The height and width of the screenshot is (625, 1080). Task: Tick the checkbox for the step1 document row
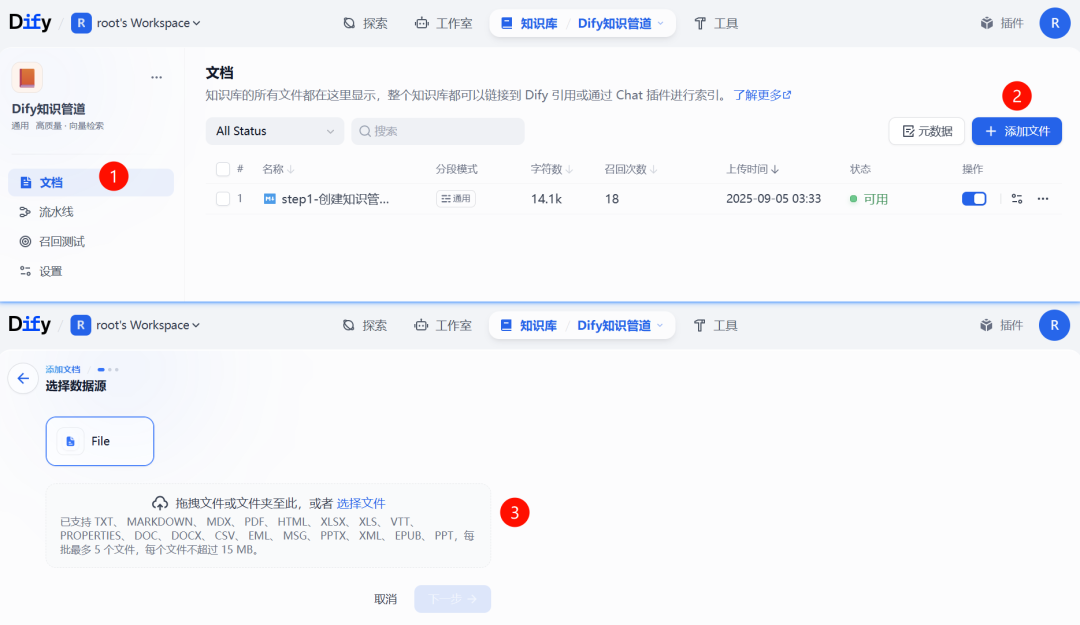click(x=224, y=198)
